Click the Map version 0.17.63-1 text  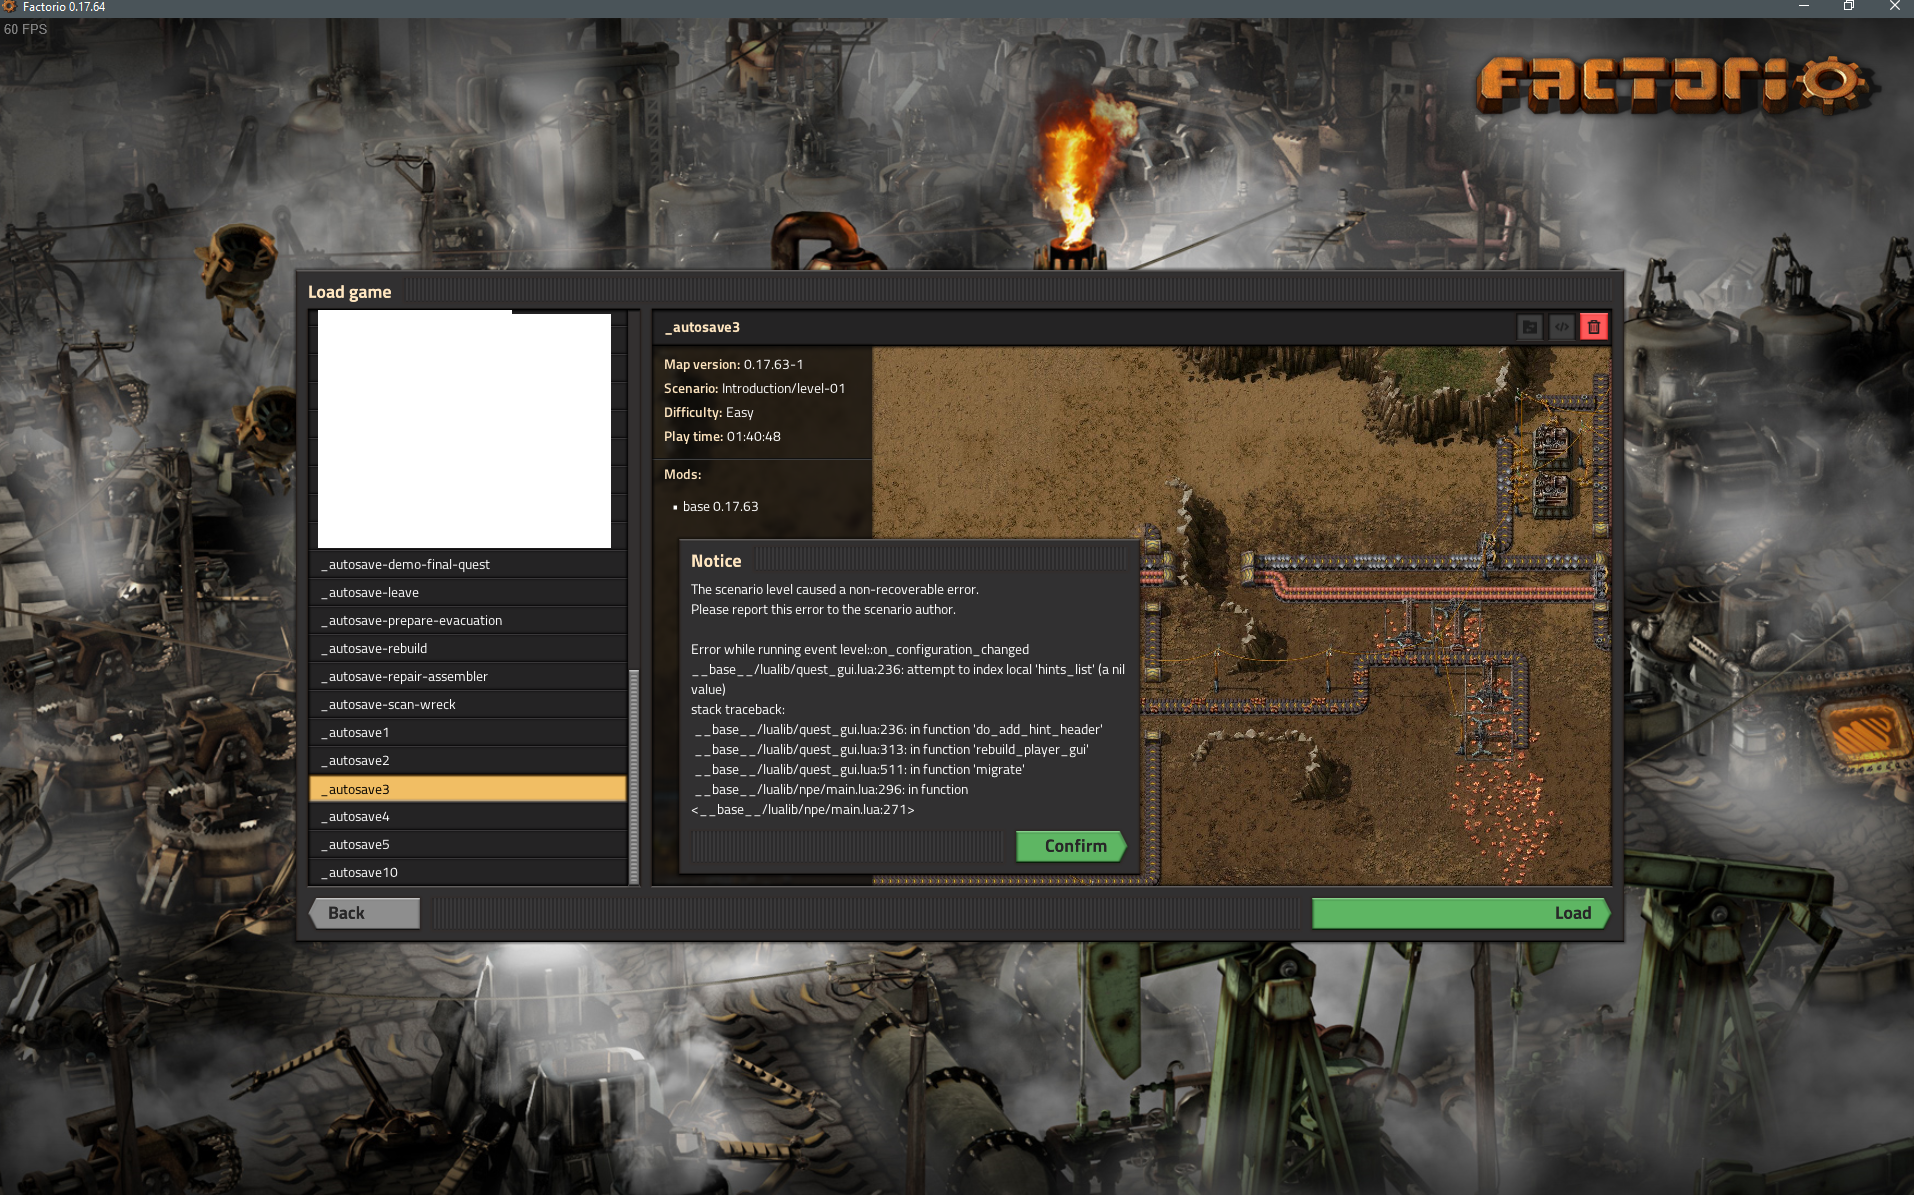733,364
